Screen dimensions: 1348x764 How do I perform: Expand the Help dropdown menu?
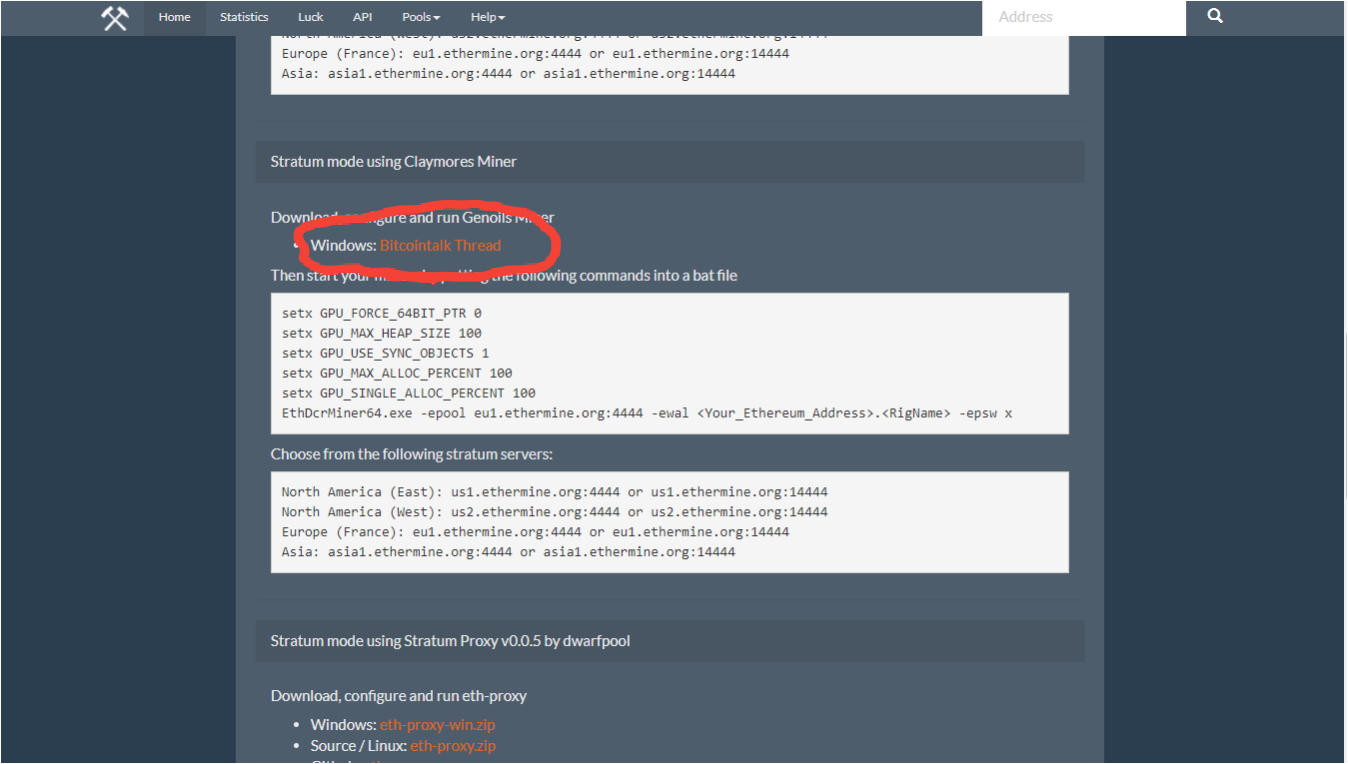point(488,17)
